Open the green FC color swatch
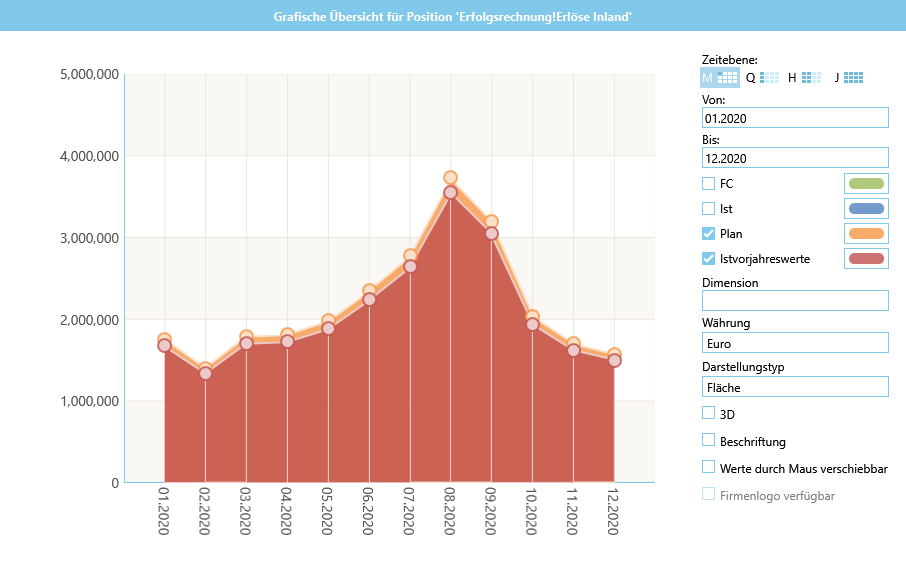The width and height of the screenshot is (906, 572). pos(866,184)
